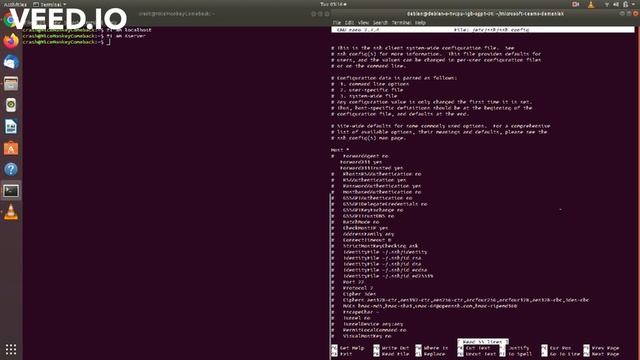Click the Where Is nano shortcut
Screen dimensions: 640x360
[432, 348]
